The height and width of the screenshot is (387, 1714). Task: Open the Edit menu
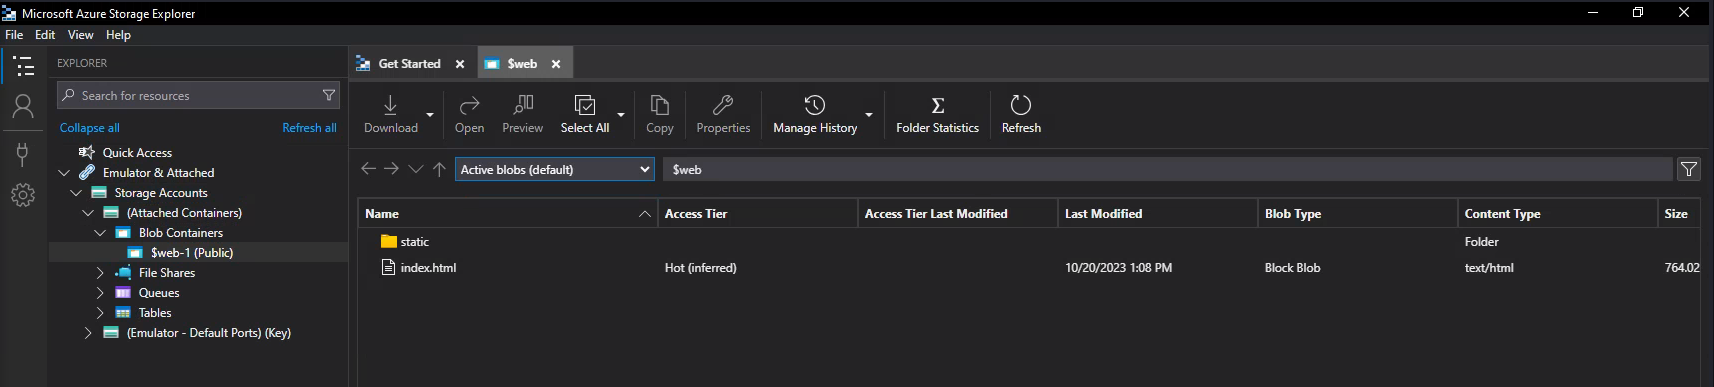pyautogui.click(x=45, y=34)
